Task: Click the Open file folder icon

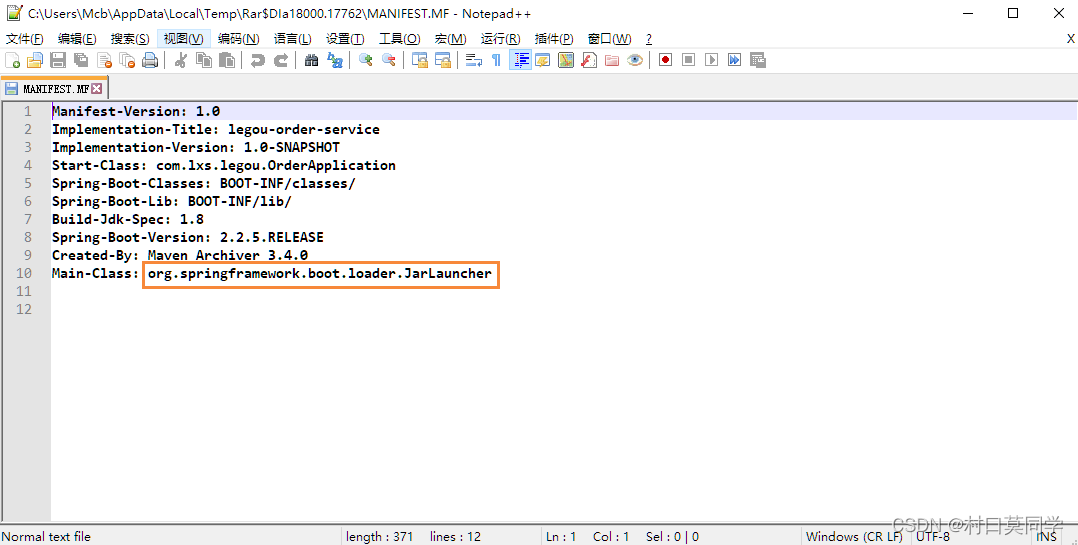Action: (x=34, y=60)
